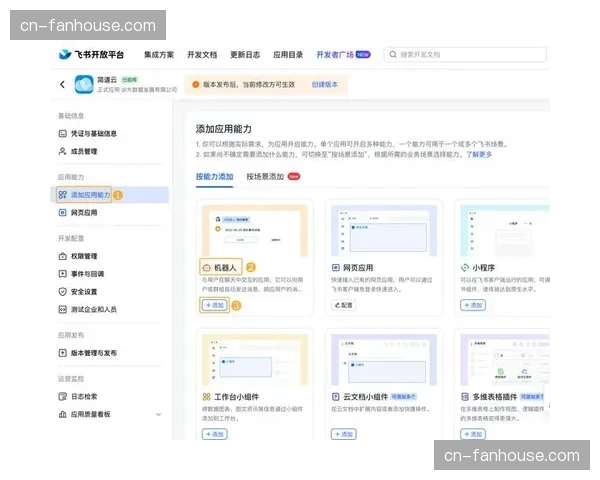Click the 云文档小组件 card icon

336,397
